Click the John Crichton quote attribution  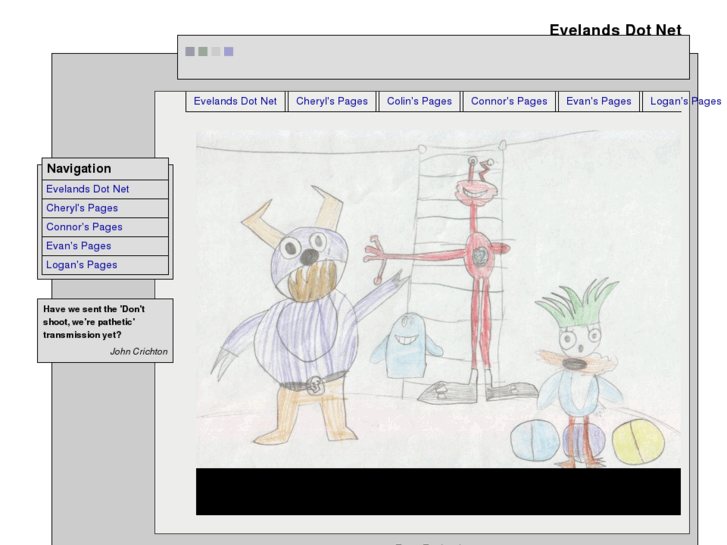coord(139,352)
